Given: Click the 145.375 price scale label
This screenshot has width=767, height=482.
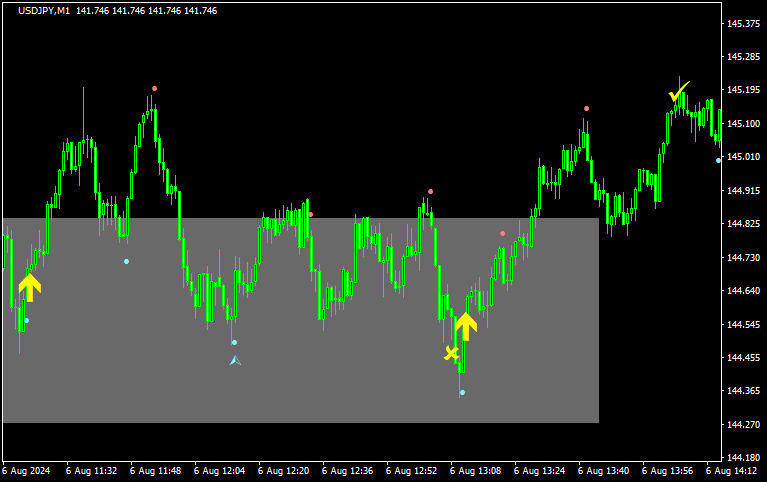Looking at the screenshot, I should [744, 24].
